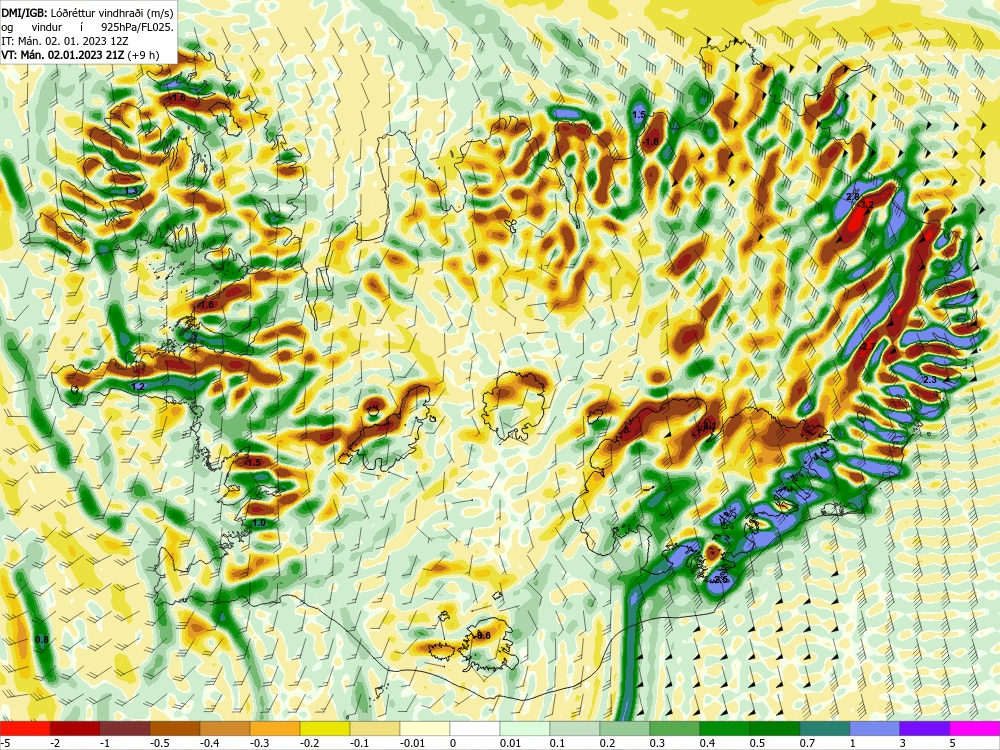Click the '0.8' value label on map
1000x750 pixels.
[41, 640]
